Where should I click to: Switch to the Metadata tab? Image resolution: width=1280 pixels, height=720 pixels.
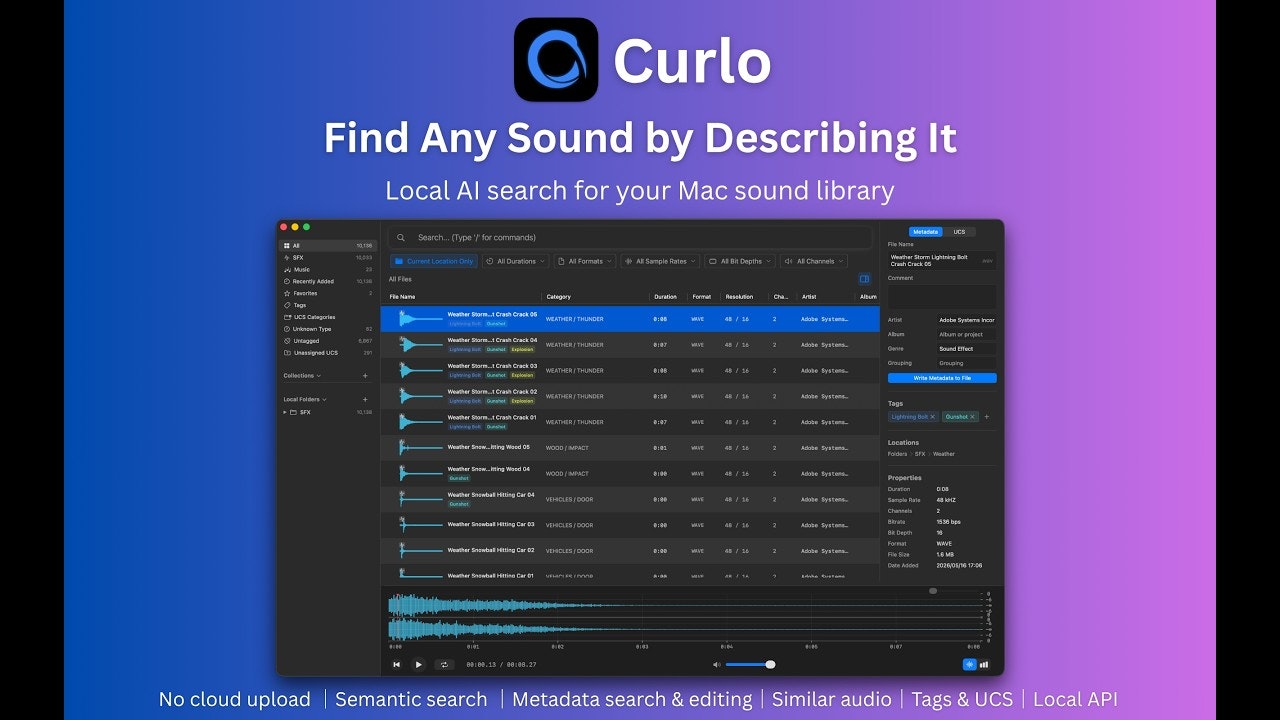926,232
